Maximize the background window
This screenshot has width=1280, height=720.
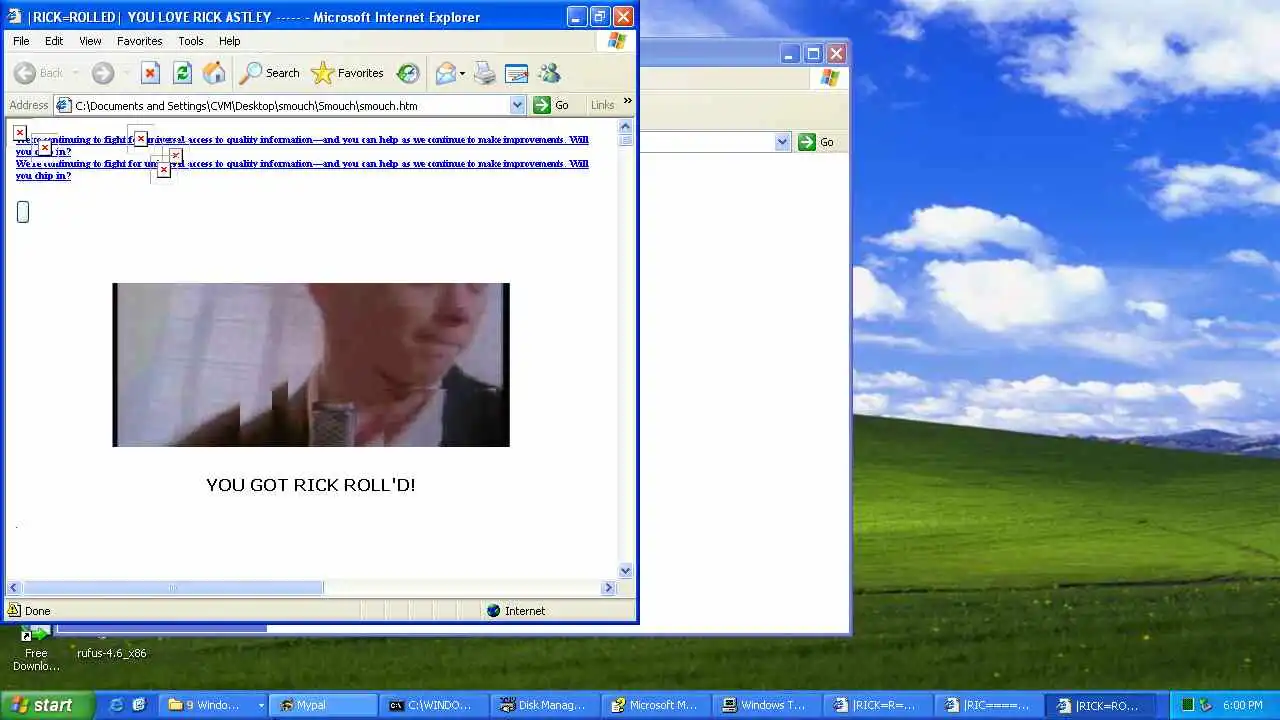coord(813,54)
